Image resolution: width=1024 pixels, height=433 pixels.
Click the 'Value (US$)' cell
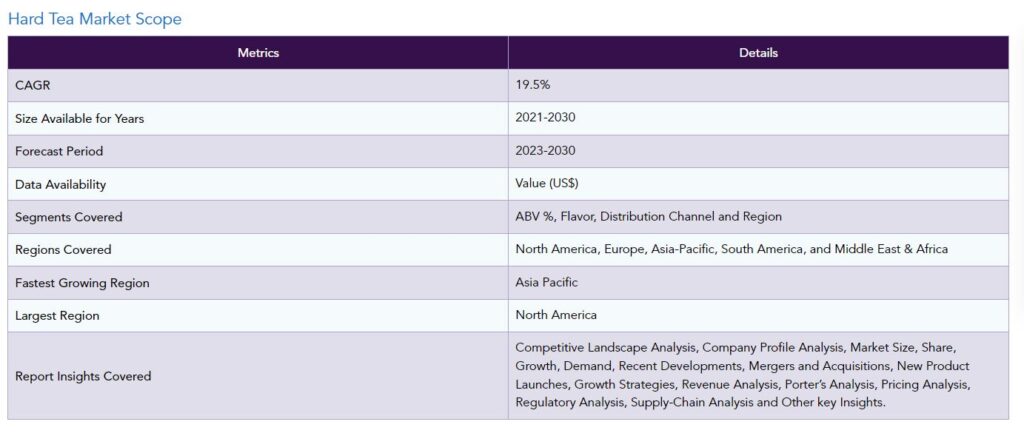coord(758,184)
